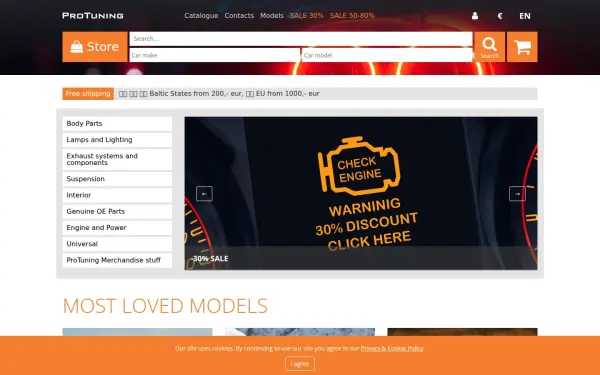Open the Privacy & Cookie Policy link
The image size is (600, 375).
392,348
